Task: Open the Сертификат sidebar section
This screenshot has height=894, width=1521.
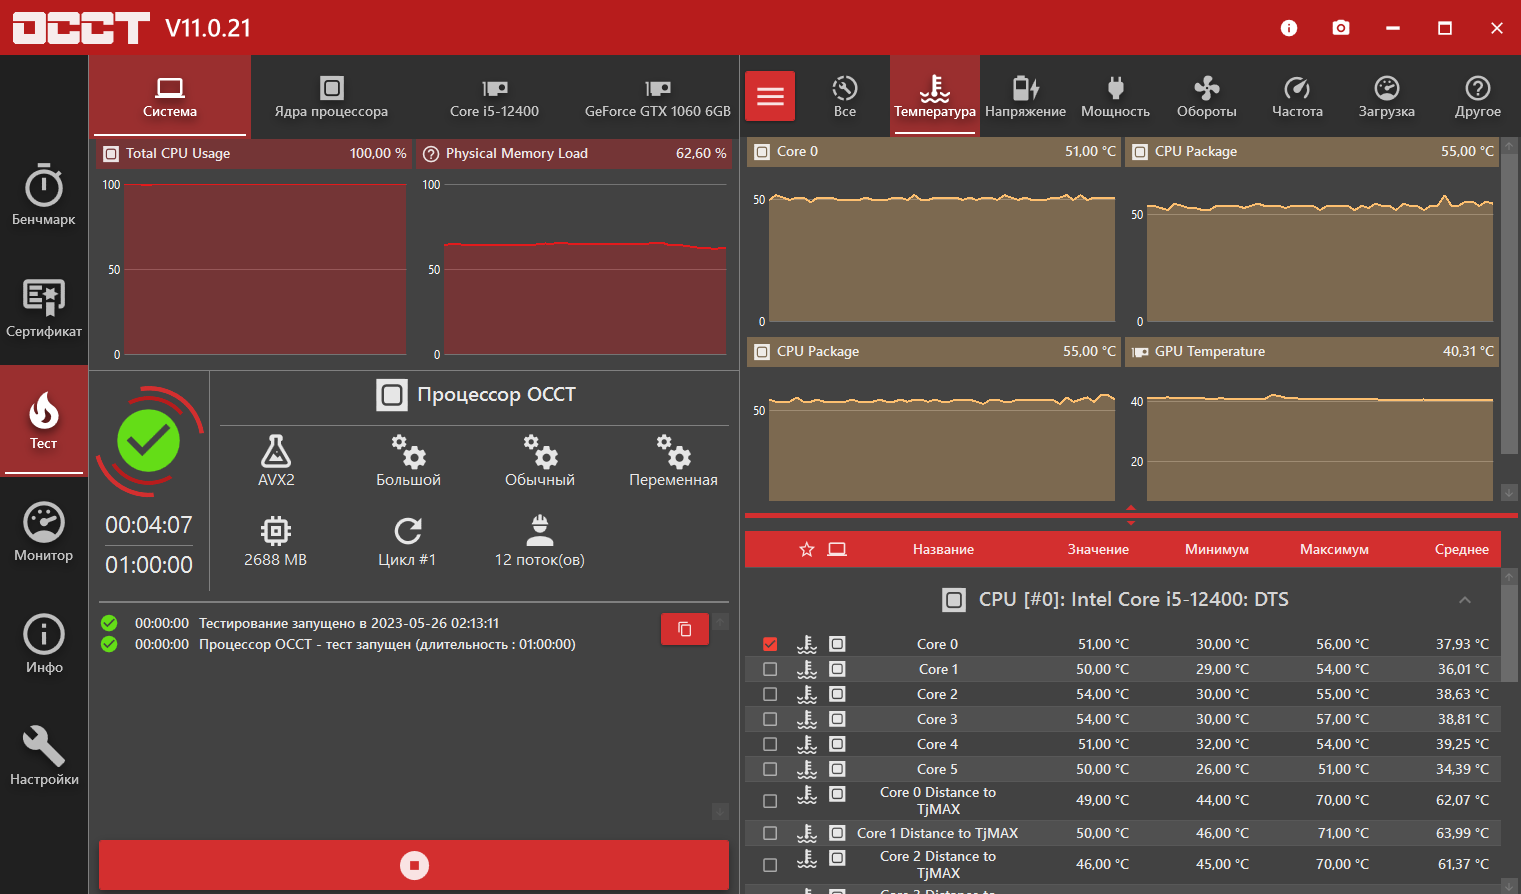Action: (43, 308)
